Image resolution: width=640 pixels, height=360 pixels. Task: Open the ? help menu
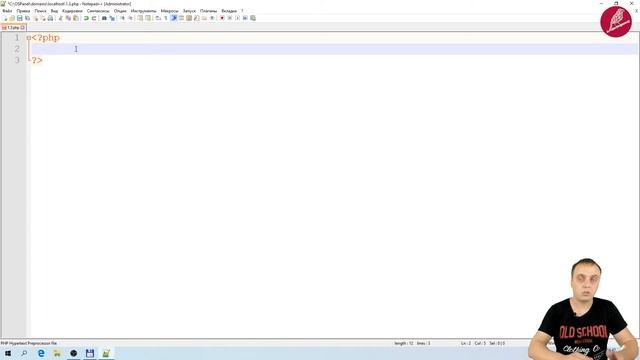(x=242, y=11)
